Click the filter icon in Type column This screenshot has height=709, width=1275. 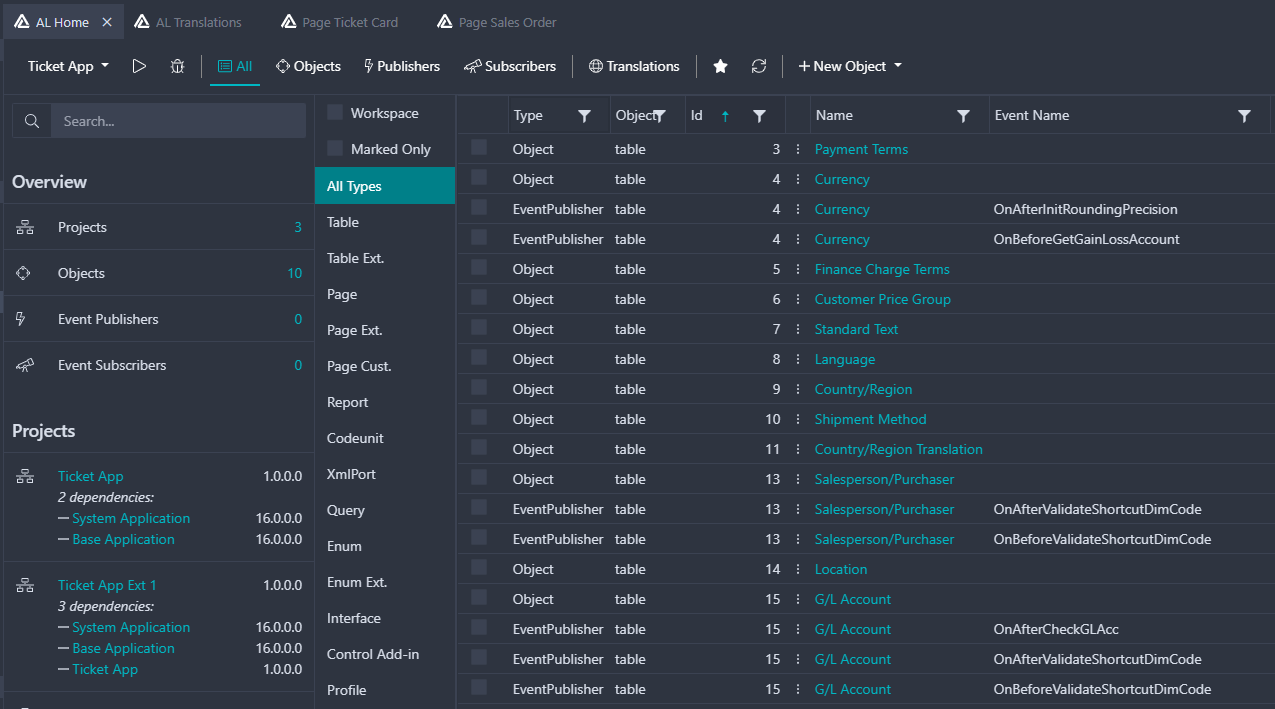(585, 116)
